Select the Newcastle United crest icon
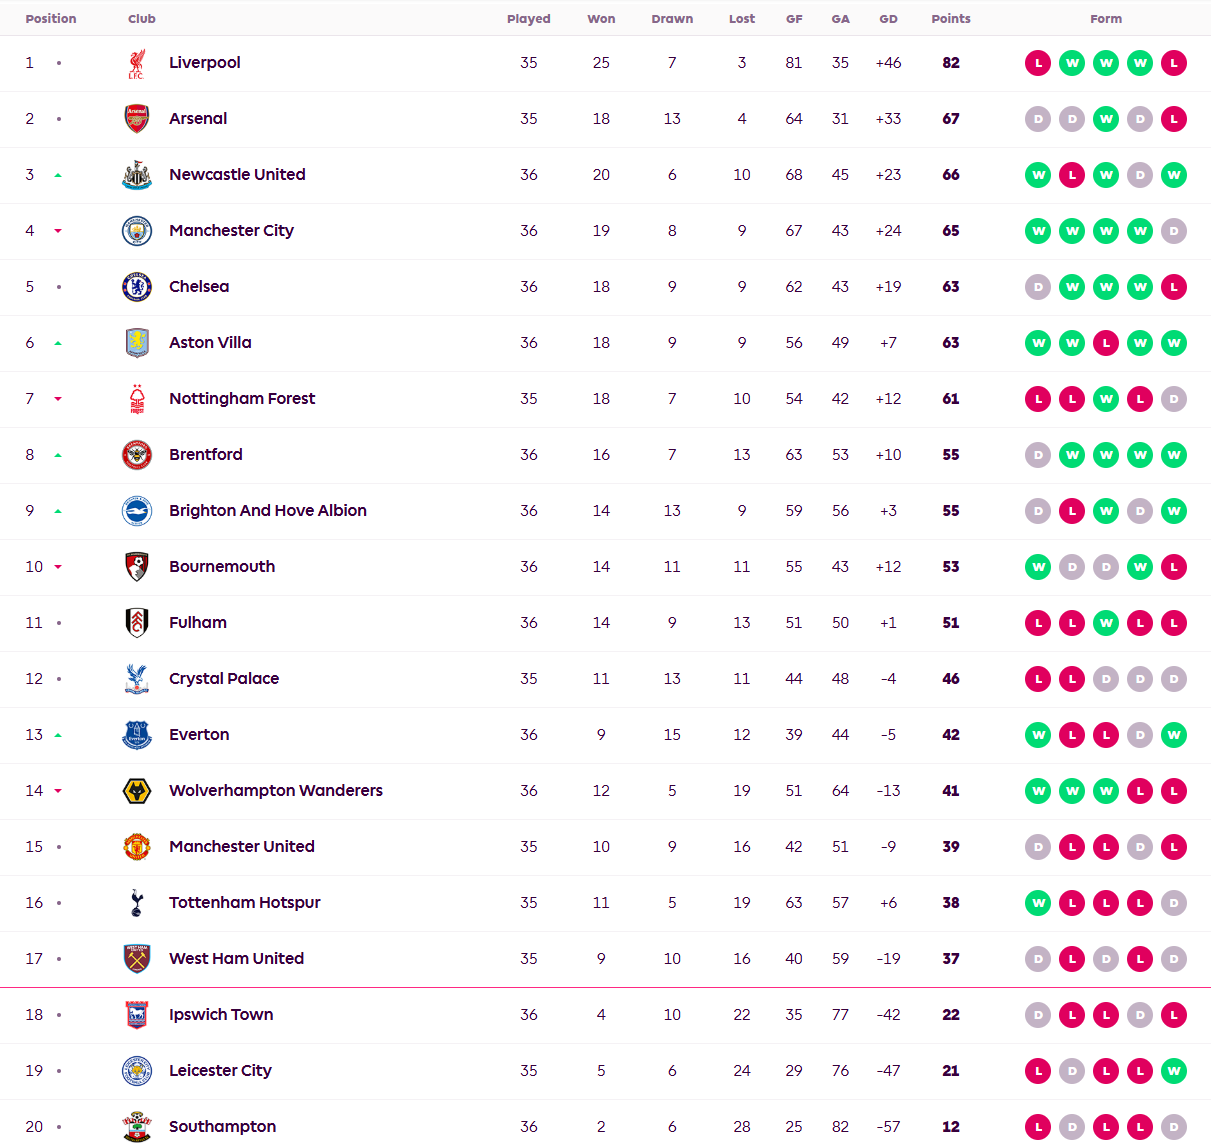This screenshot has width=1211, height=1147. pos(137,175)
